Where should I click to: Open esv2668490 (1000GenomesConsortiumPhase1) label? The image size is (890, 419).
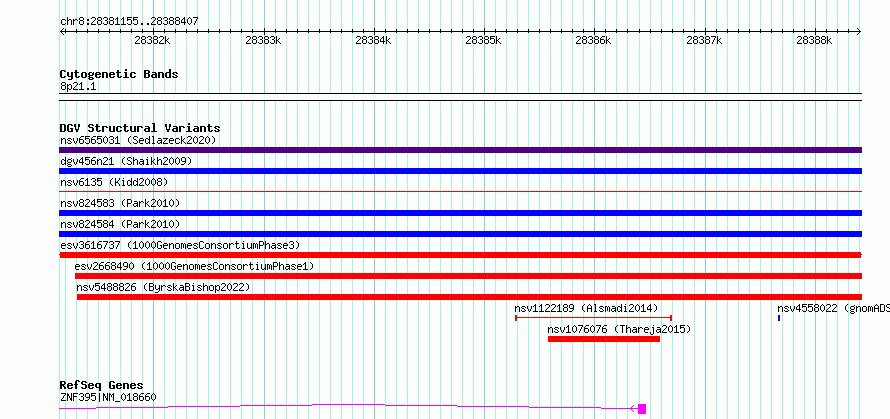coord(194,266)
